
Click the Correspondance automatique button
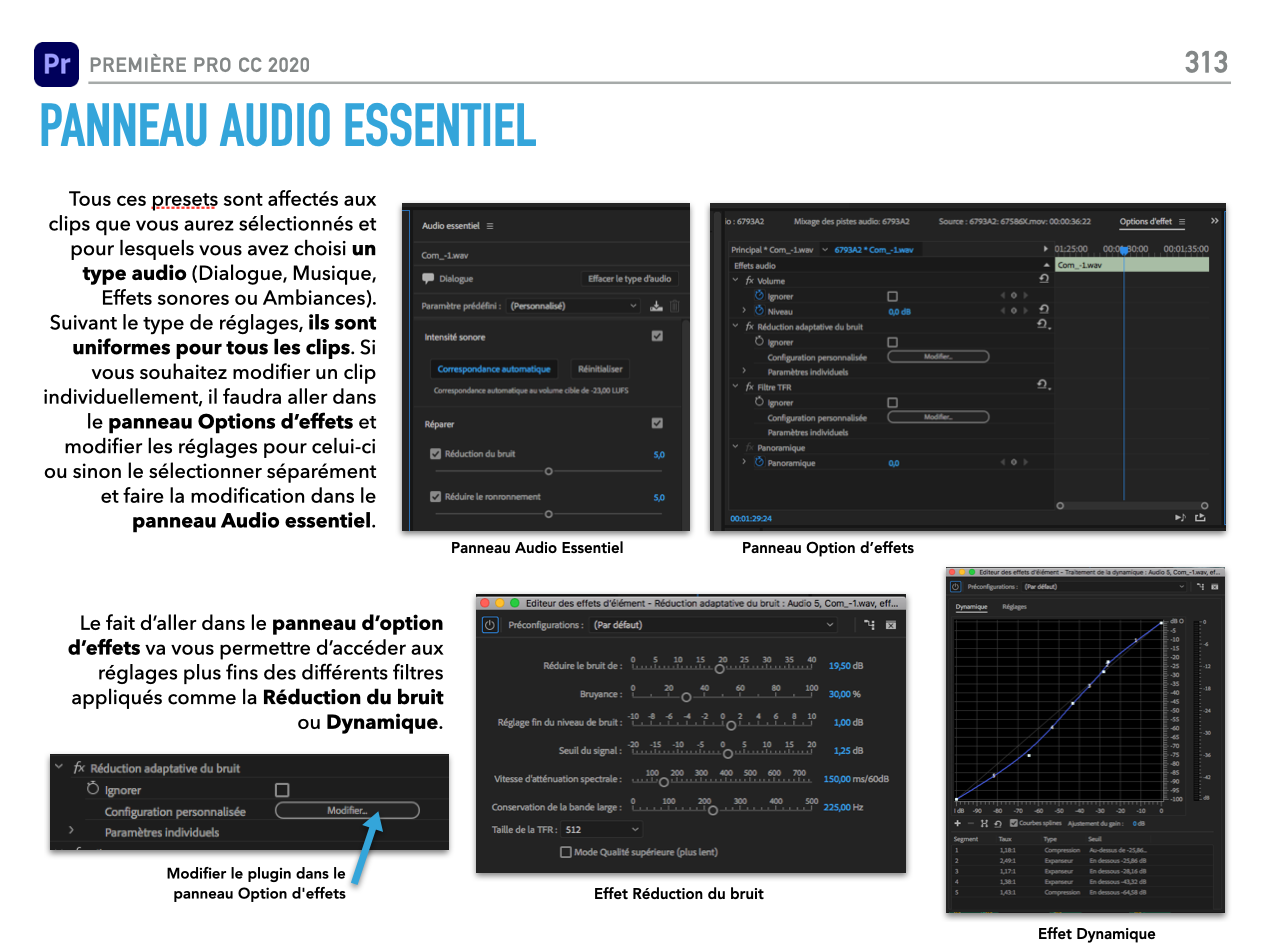[494, 369]
